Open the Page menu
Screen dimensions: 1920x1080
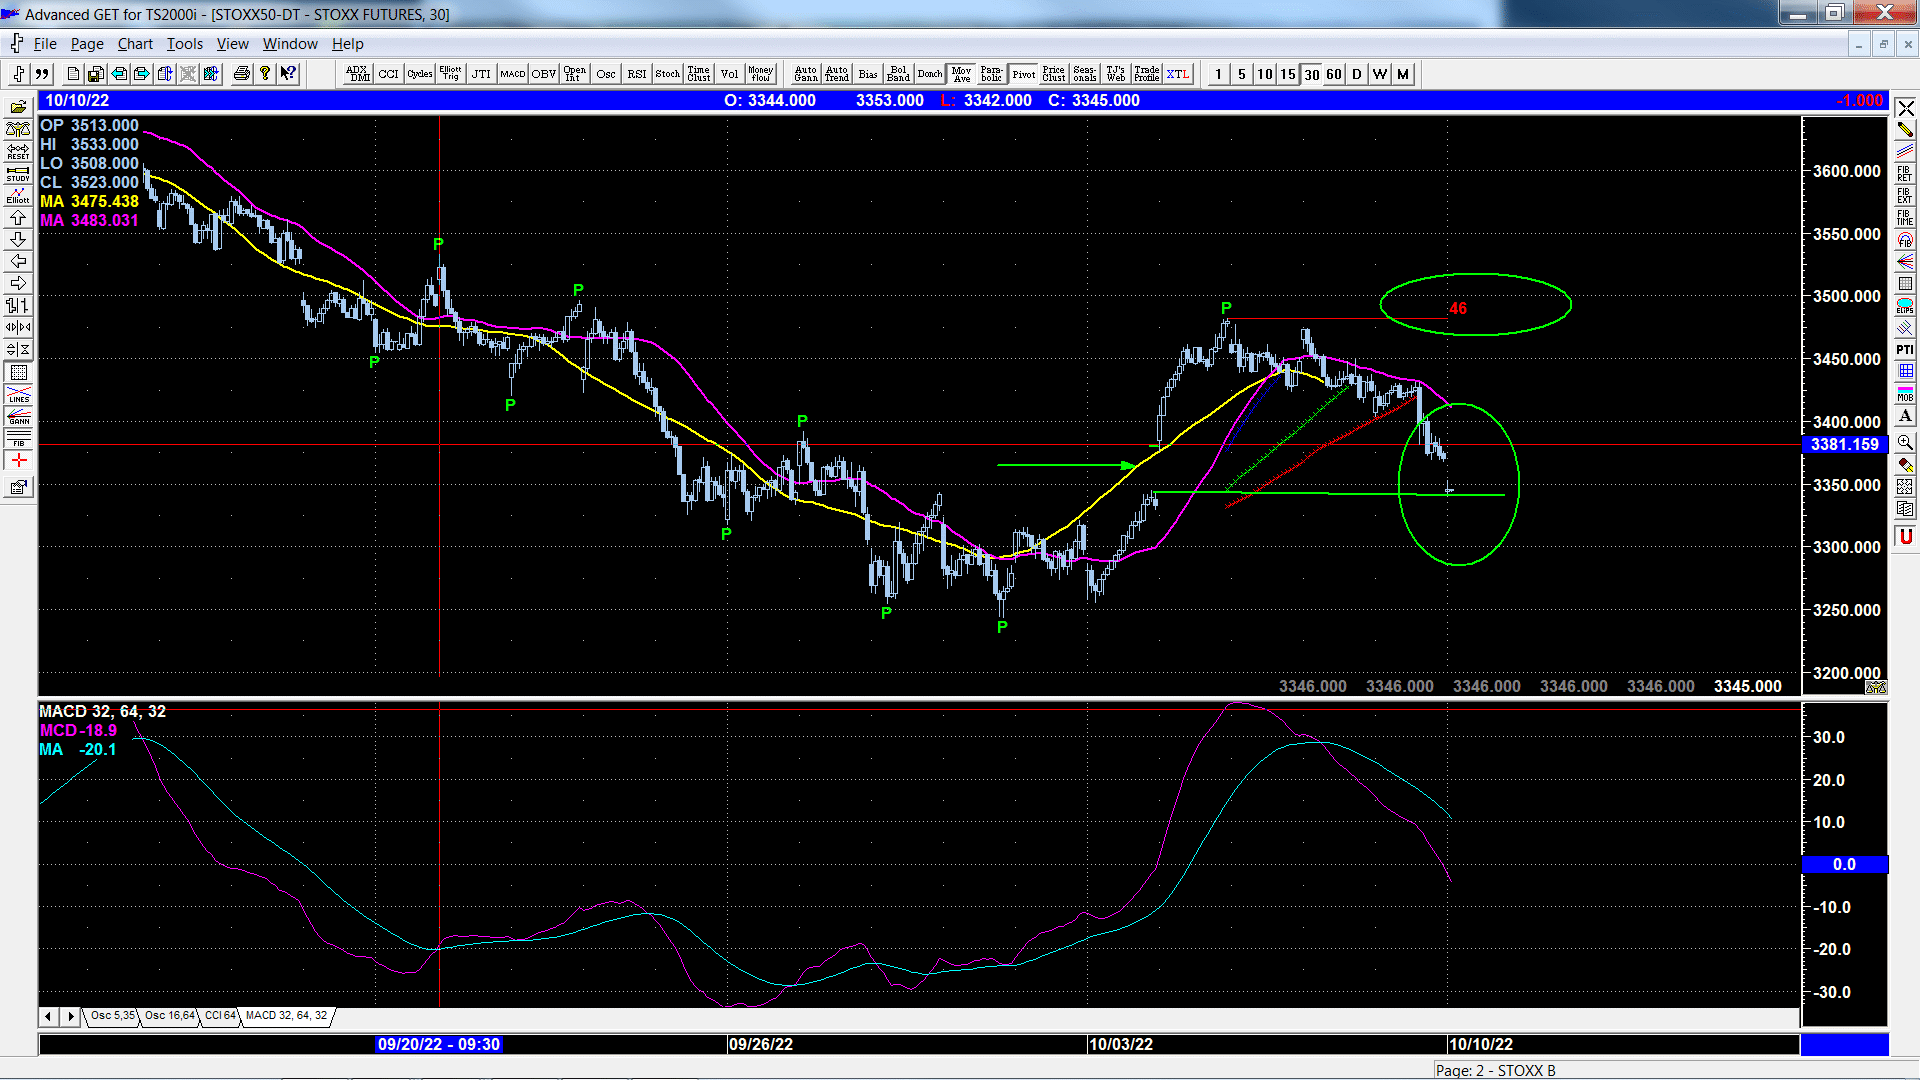(87, 44)
